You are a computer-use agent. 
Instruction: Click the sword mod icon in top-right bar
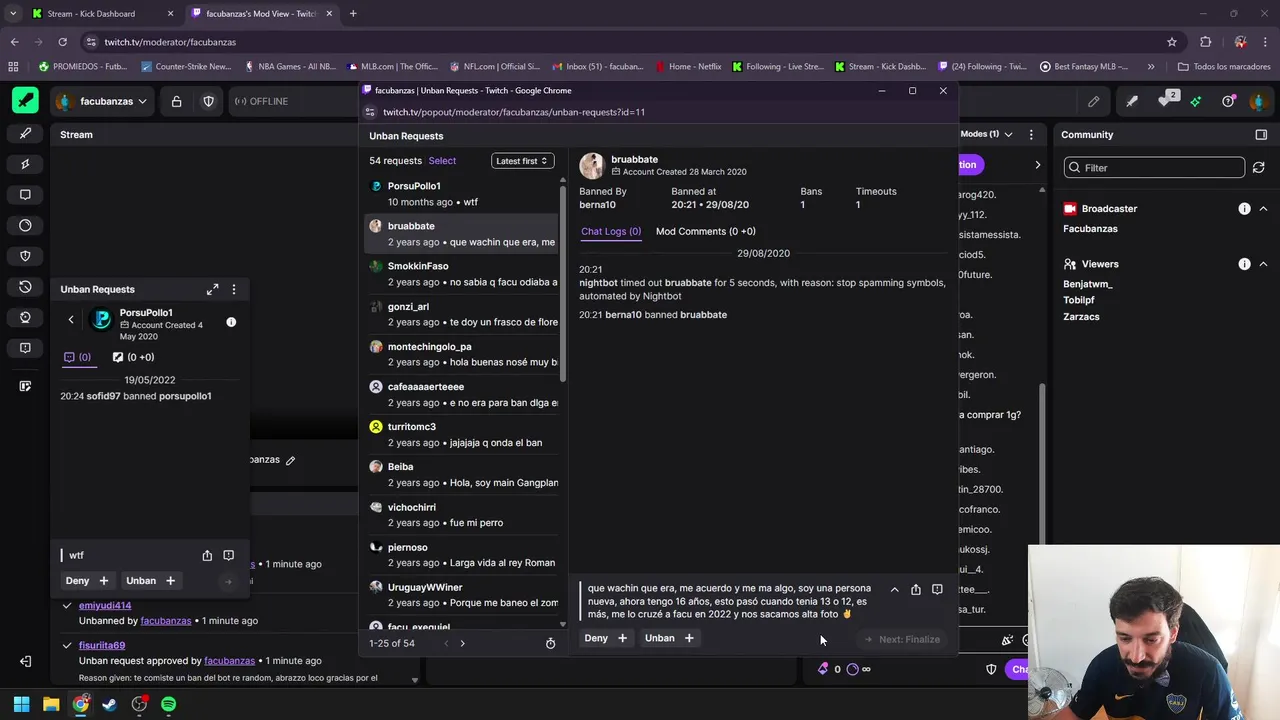click(x=1131, y=101)
